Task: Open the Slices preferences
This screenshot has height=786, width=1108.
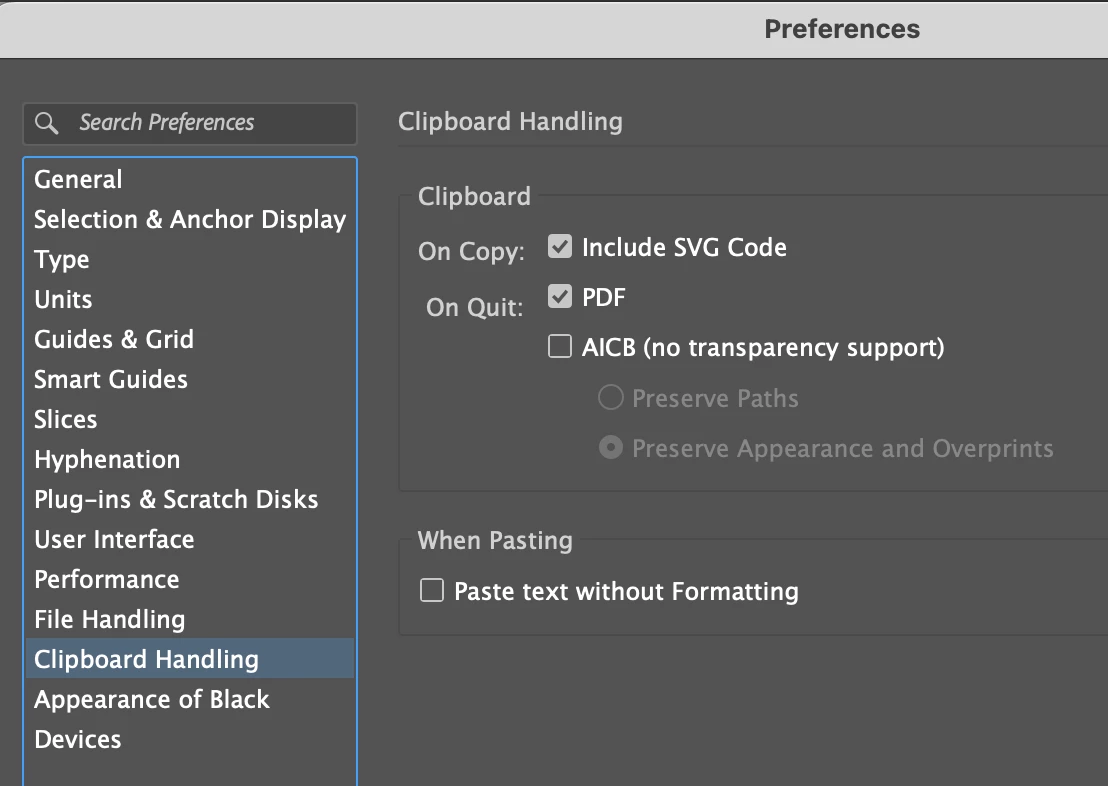Action: click(x=66, y=420)
